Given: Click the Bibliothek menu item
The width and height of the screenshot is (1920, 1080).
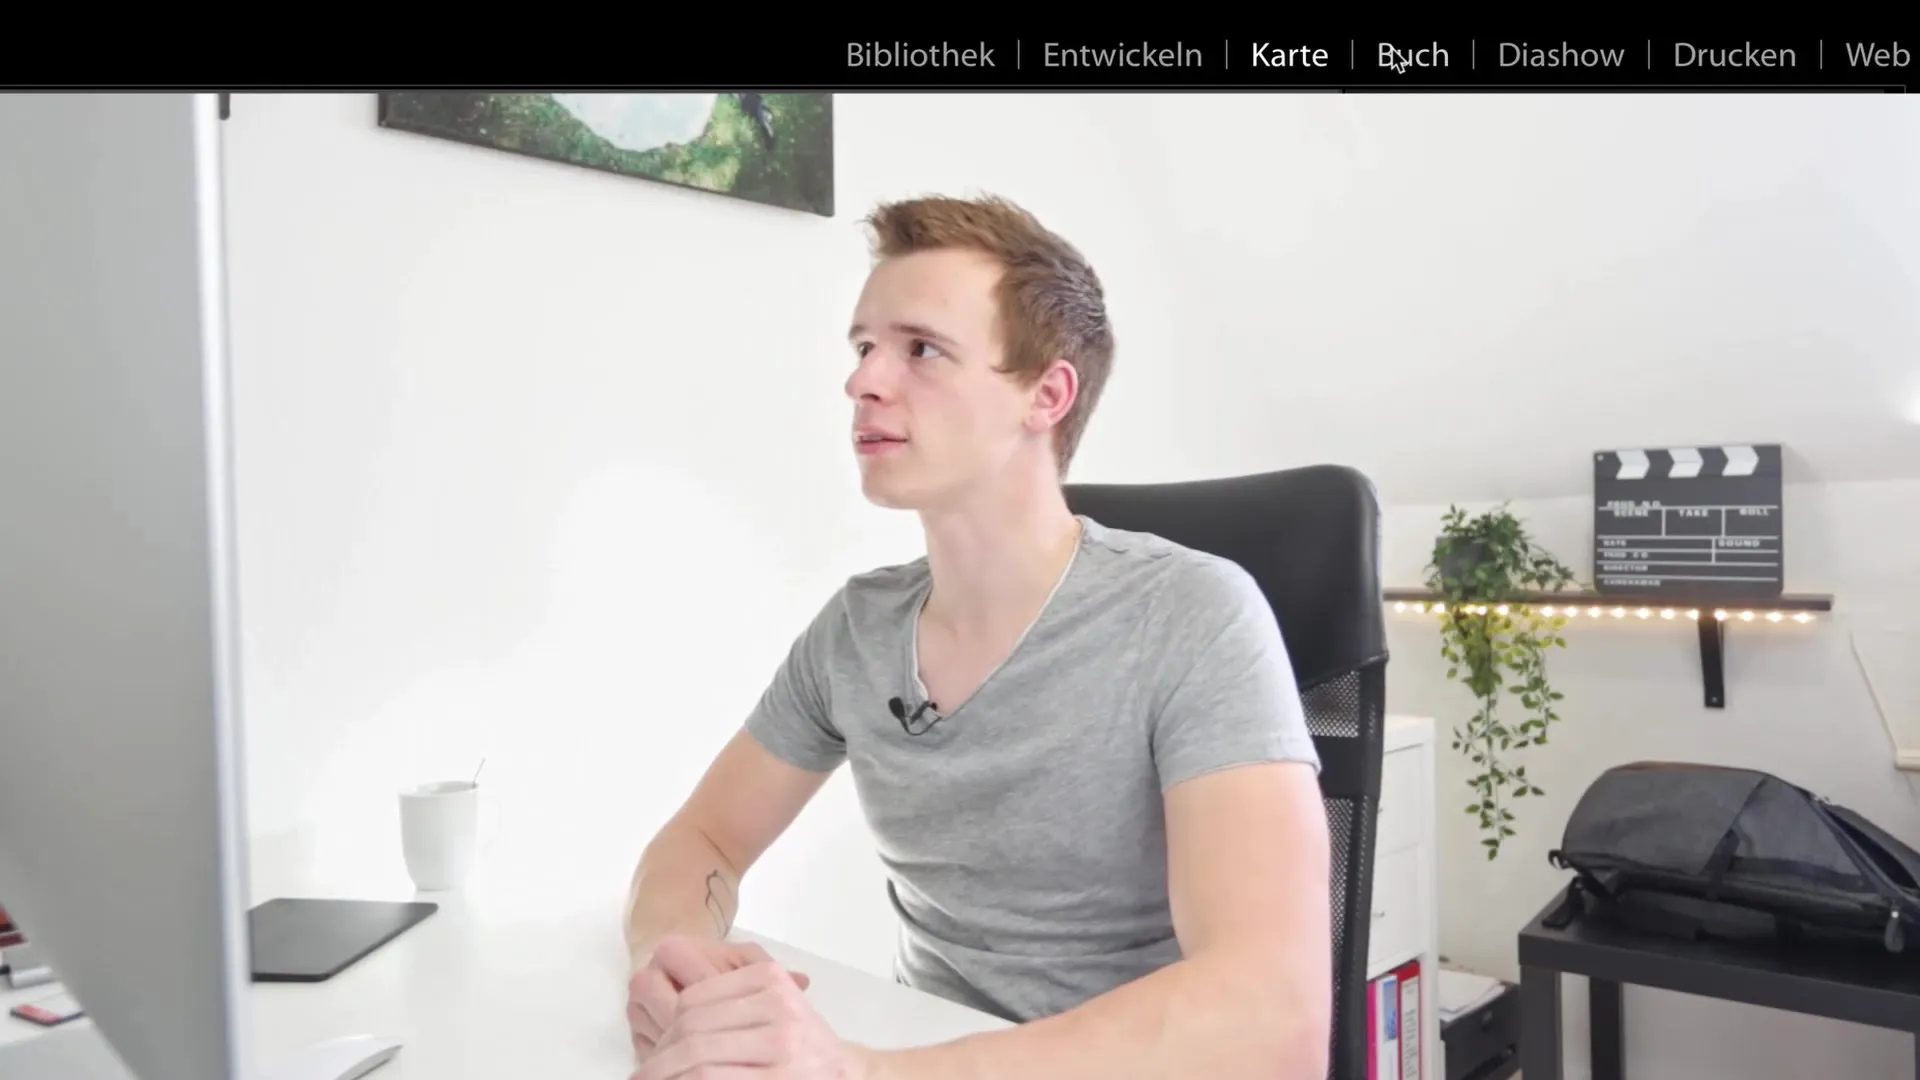Looking at the screenshot, I should click(920, 54).
